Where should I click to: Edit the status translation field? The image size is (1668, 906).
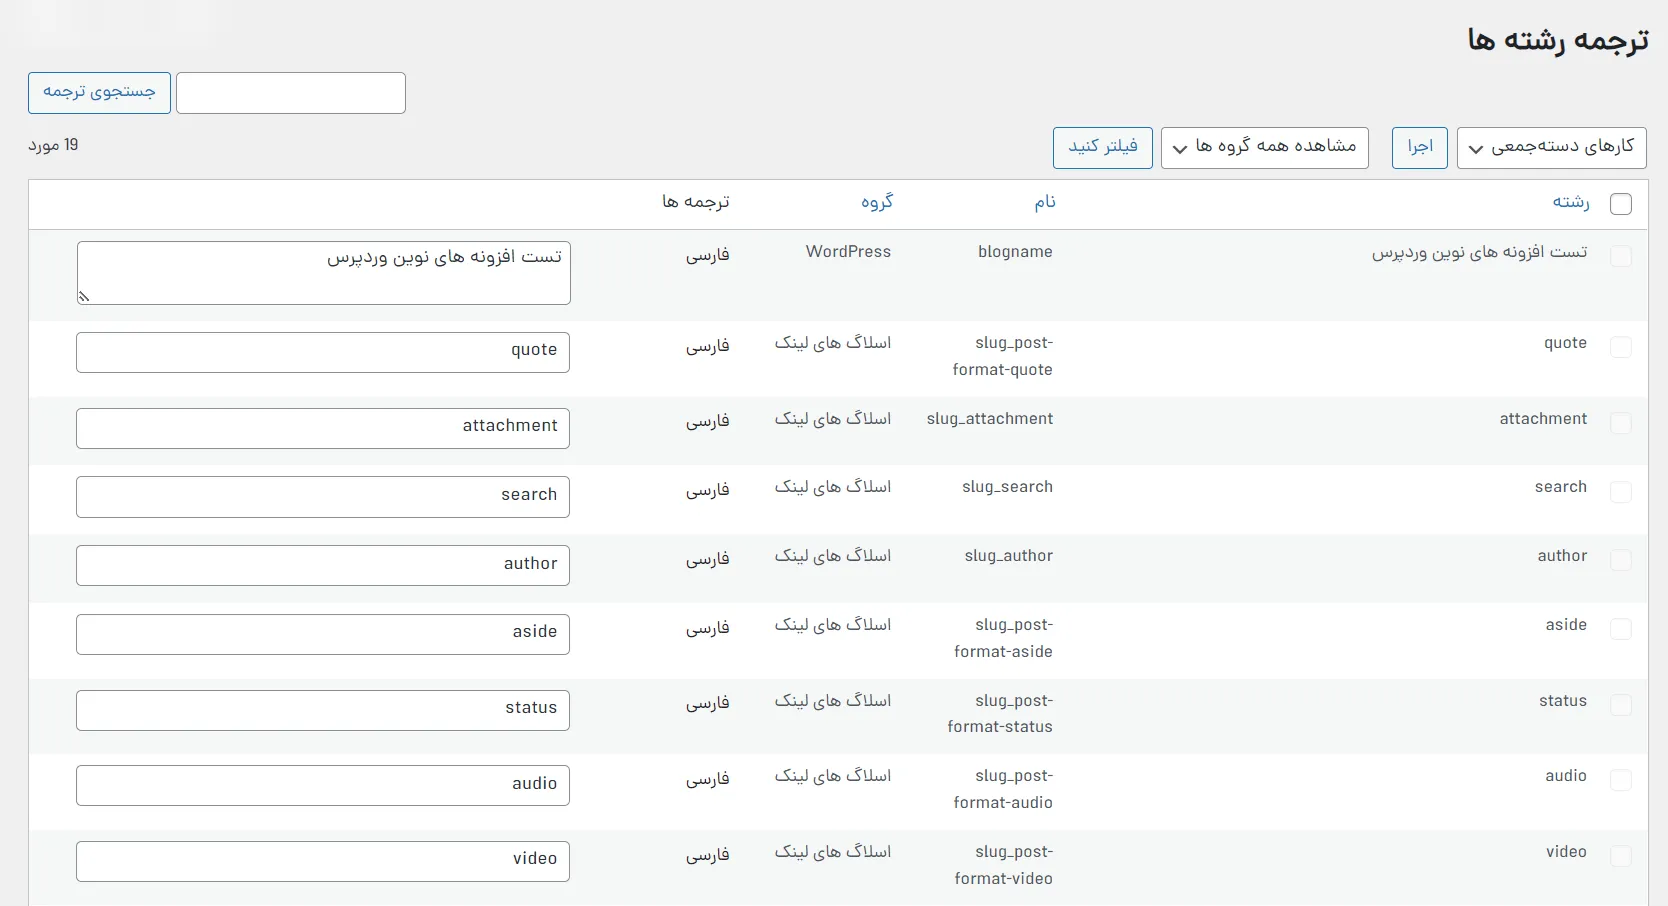pos(323,710)
